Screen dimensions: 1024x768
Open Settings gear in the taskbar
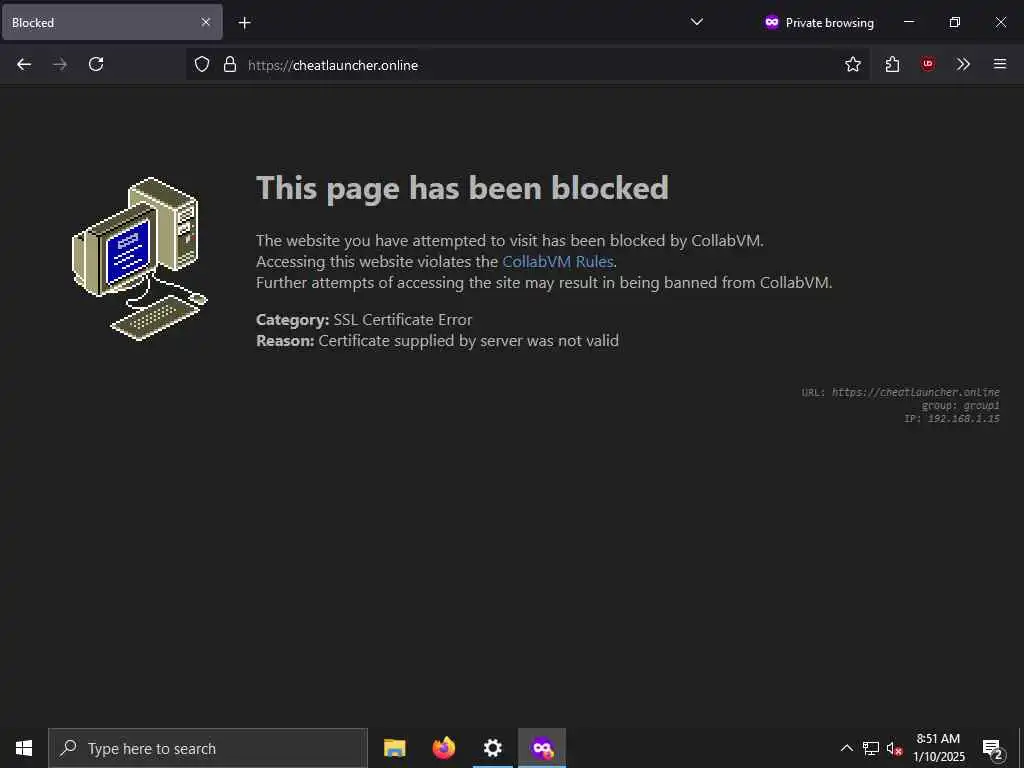coord(492,748)
